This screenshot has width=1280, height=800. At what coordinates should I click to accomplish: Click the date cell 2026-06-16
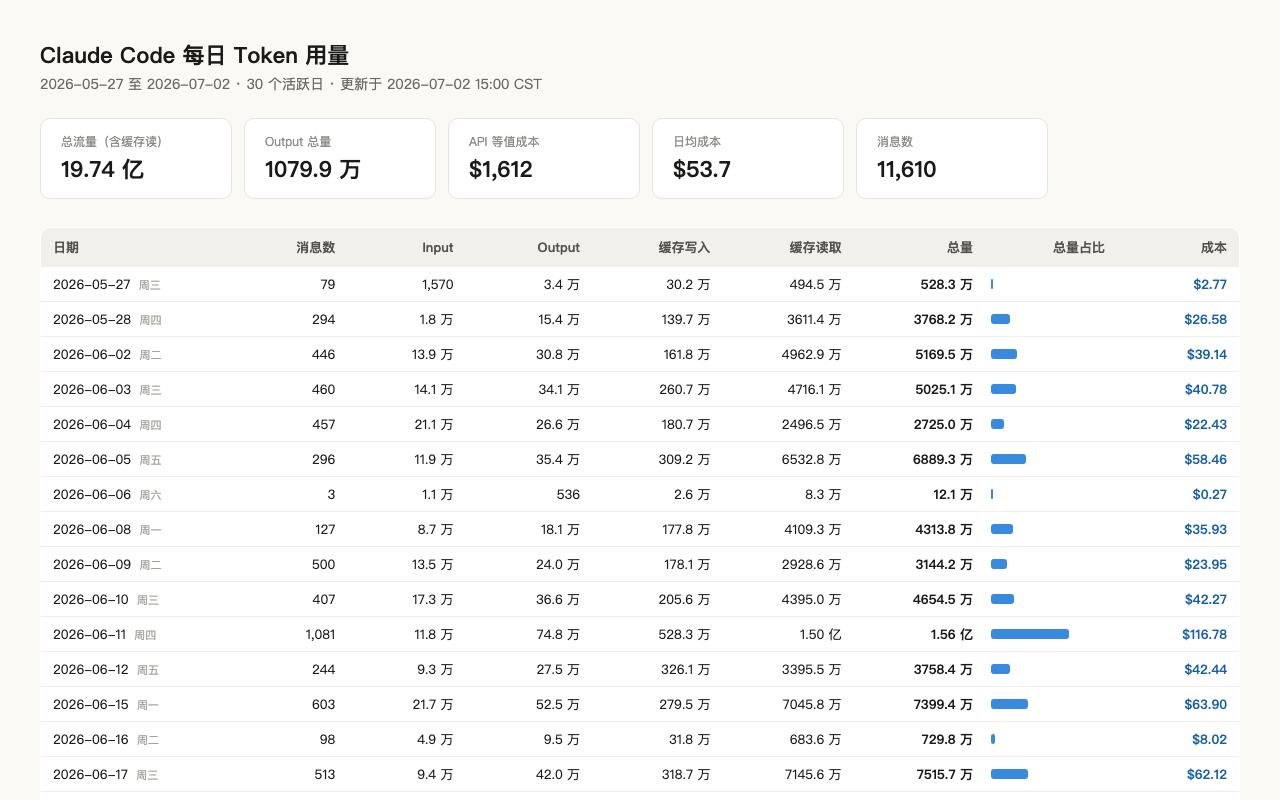coord(91,739)
